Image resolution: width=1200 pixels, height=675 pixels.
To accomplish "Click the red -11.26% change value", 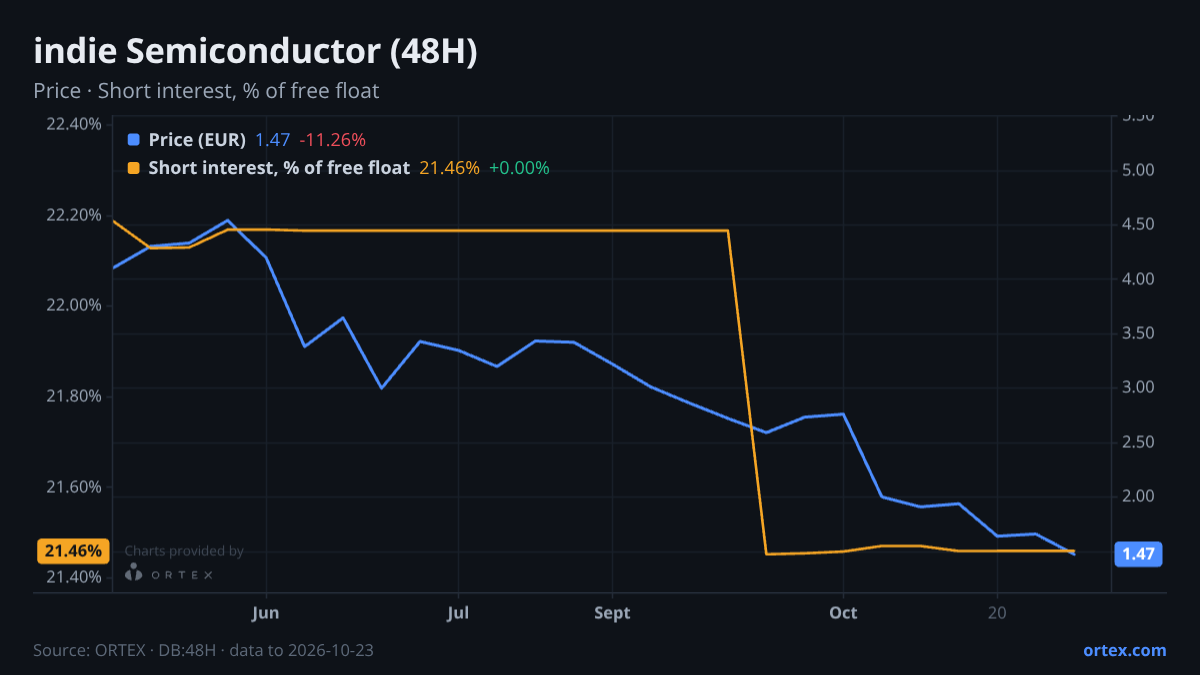I will coord(332,140).
